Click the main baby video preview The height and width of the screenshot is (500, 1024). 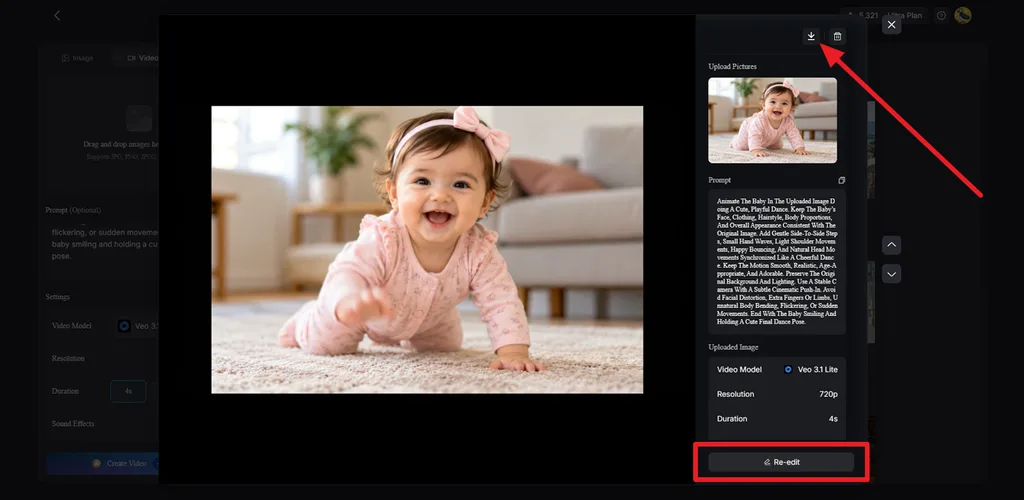[427, 249]
